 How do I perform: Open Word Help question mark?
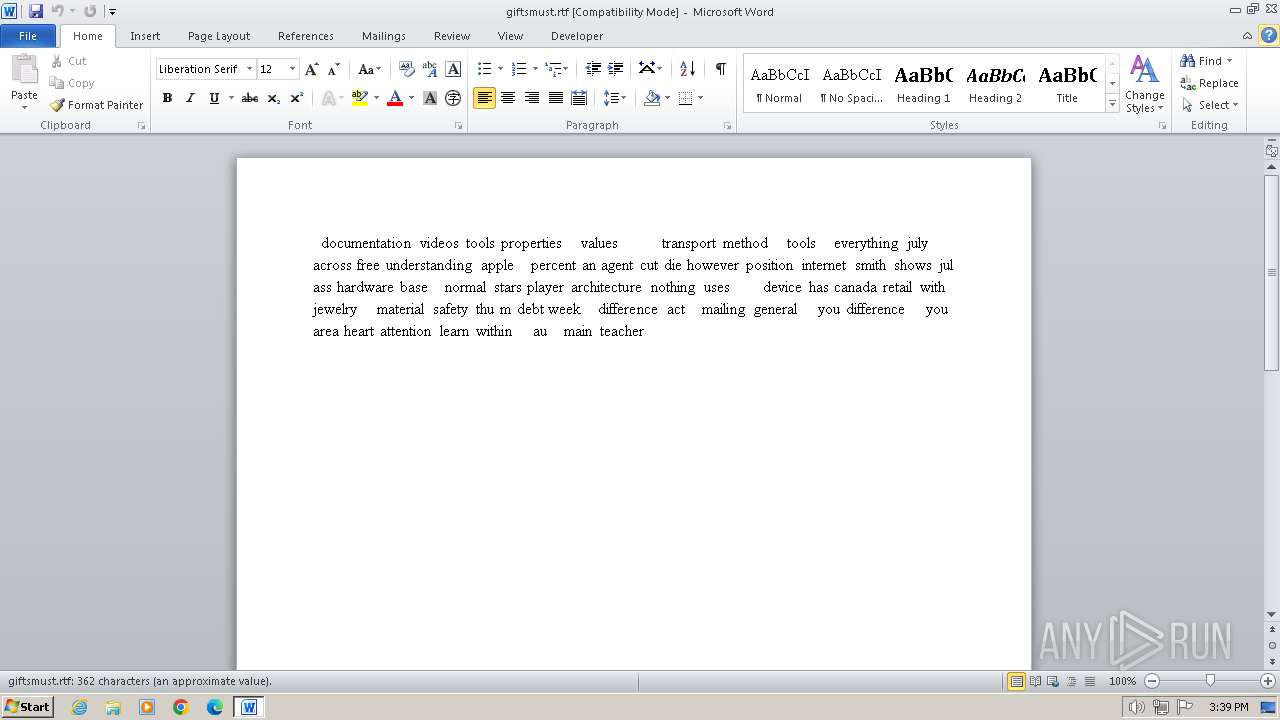1269,35
